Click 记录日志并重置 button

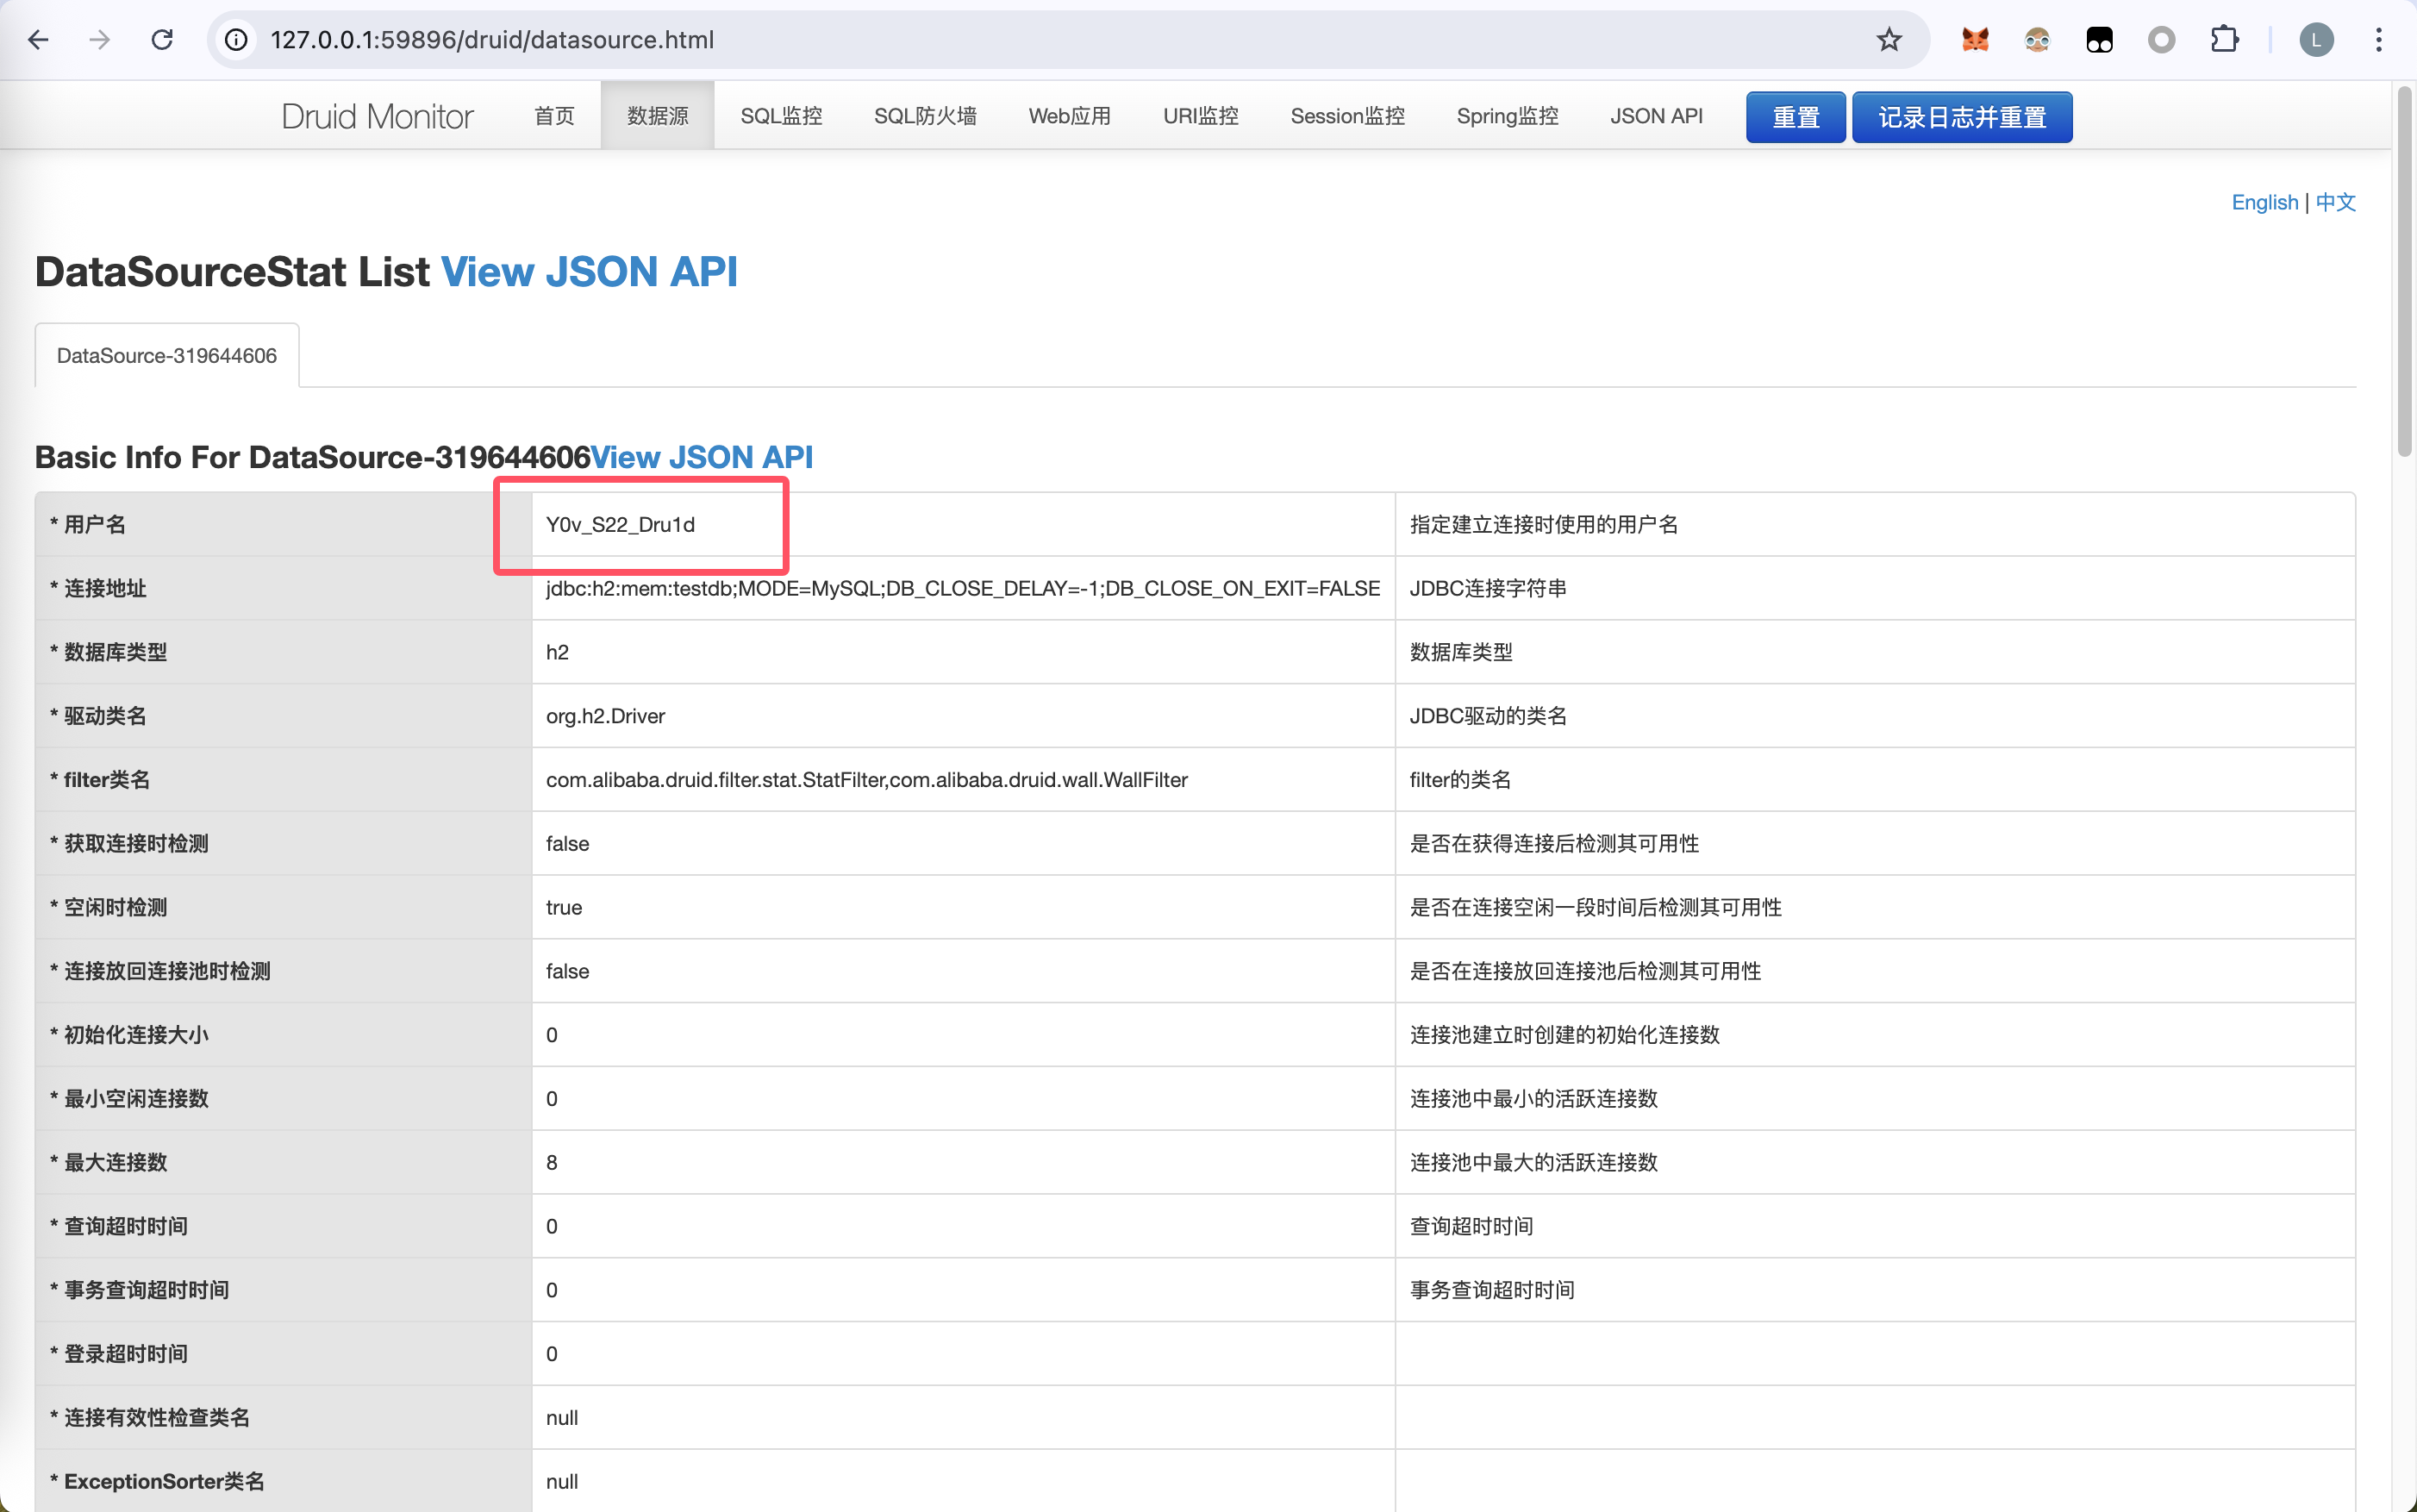(x=1961, y=117)
